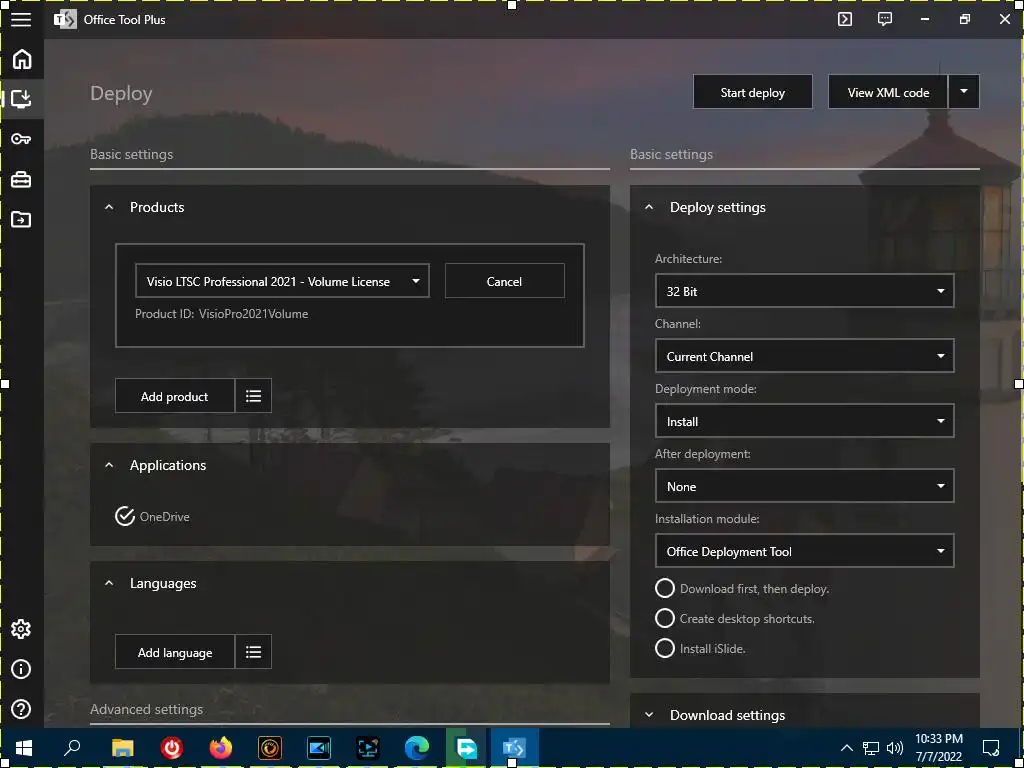The height and width of the screenshot is (768, 1024).
Task: Show hidden system tray icons
Action: click(x=846, y=748)
